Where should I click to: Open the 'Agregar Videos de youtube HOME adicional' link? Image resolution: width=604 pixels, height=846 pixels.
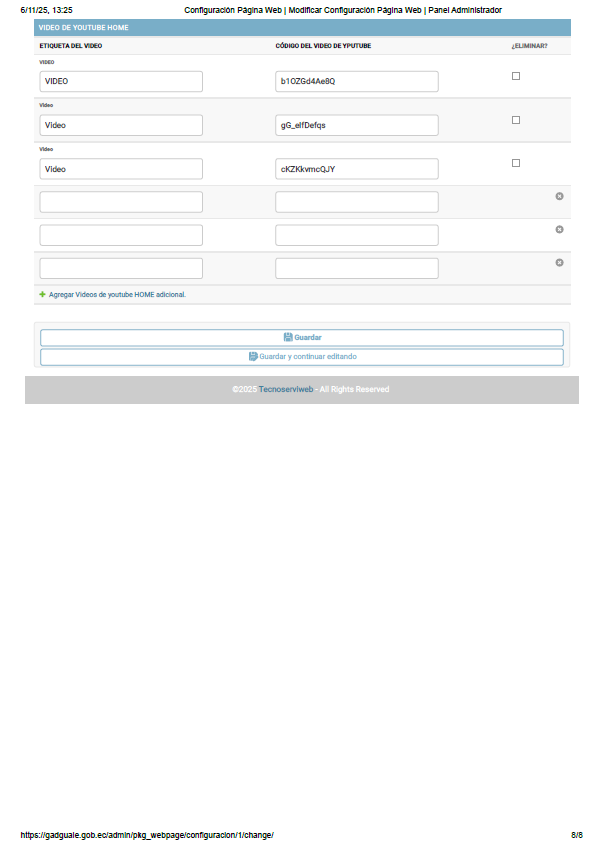coord(117,295)
